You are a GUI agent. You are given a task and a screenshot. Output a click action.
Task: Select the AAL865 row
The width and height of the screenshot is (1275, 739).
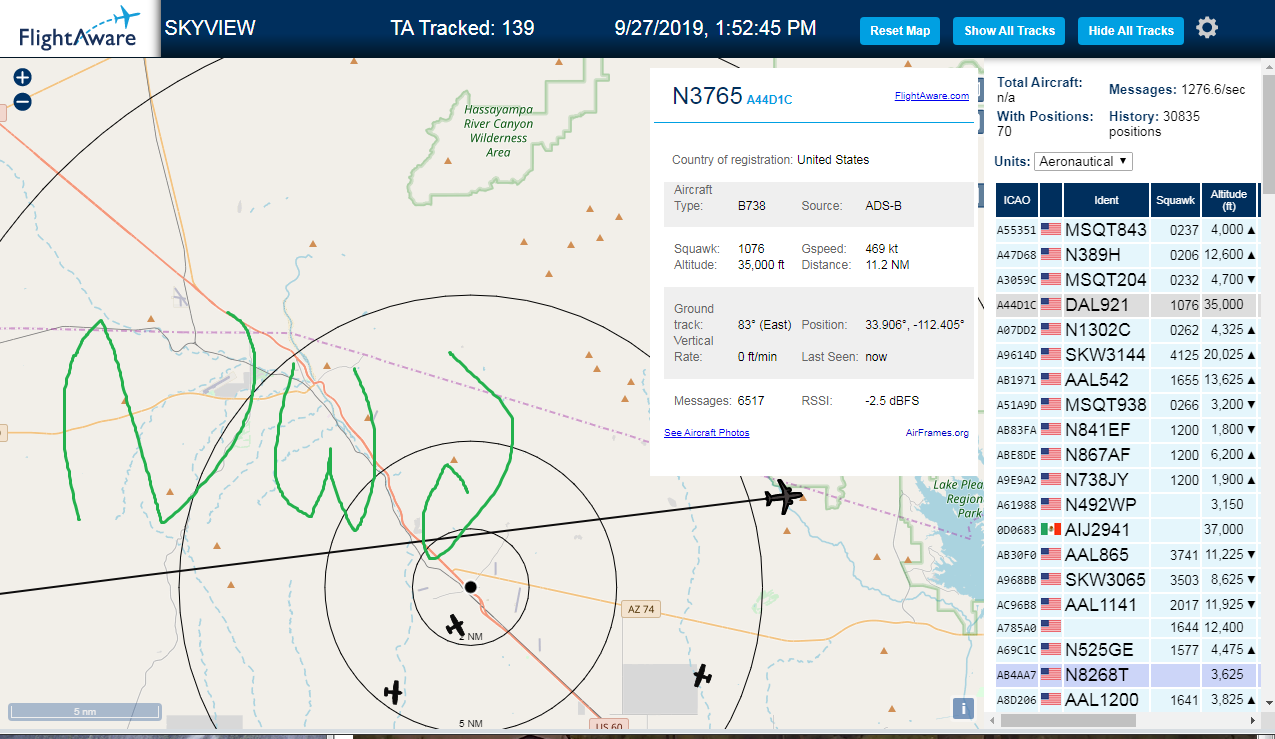pyautogui.click(x=1126, y=555)
